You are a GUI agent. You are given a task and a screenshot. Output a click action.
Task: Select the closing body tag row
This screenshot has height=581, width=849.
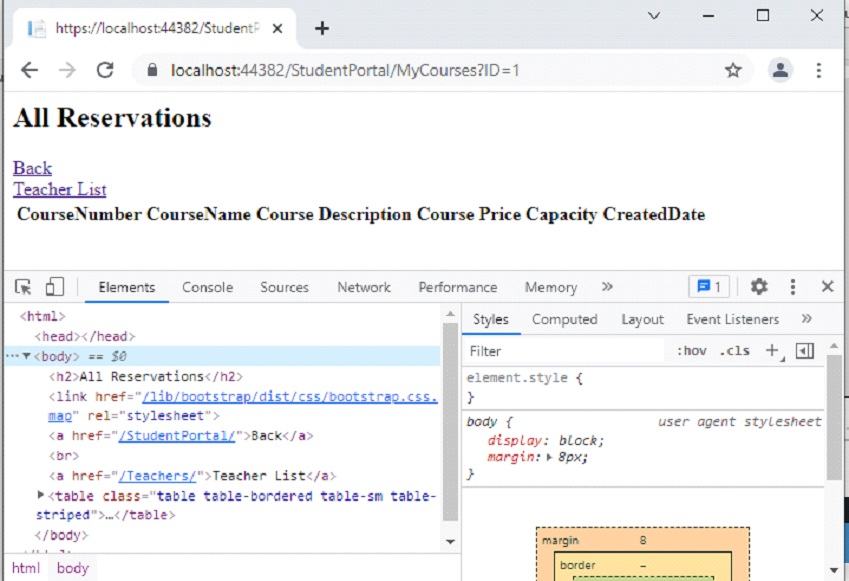click(x=61, y=535)
